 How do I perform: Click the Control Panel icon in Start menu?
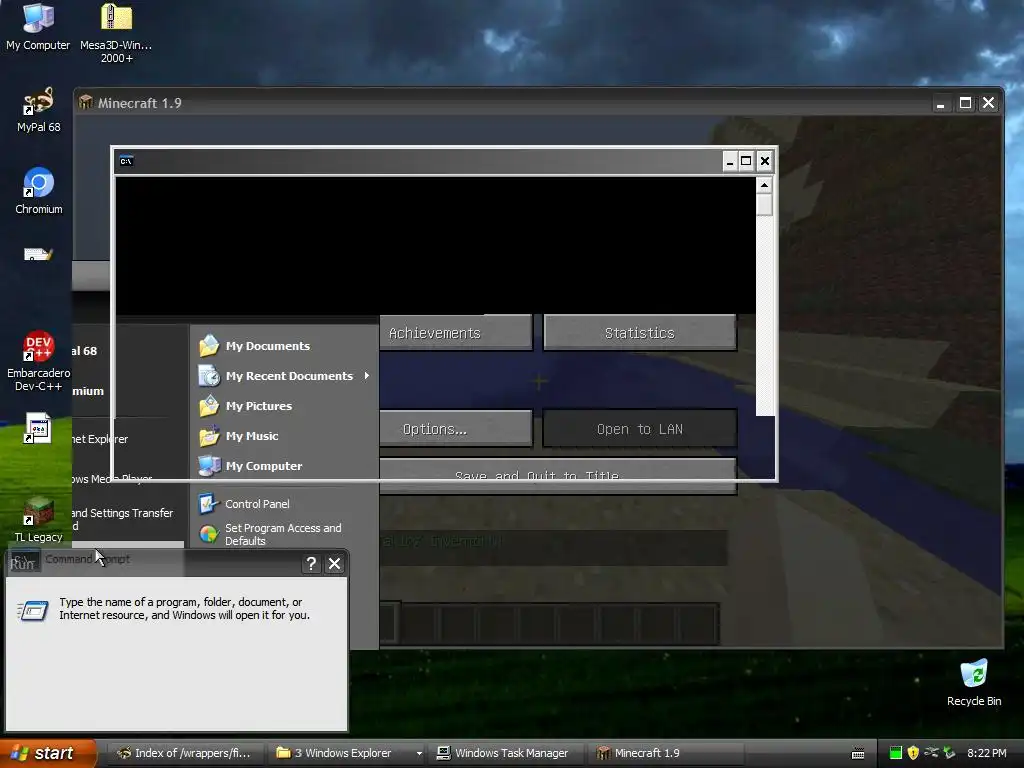pos(208,504)
